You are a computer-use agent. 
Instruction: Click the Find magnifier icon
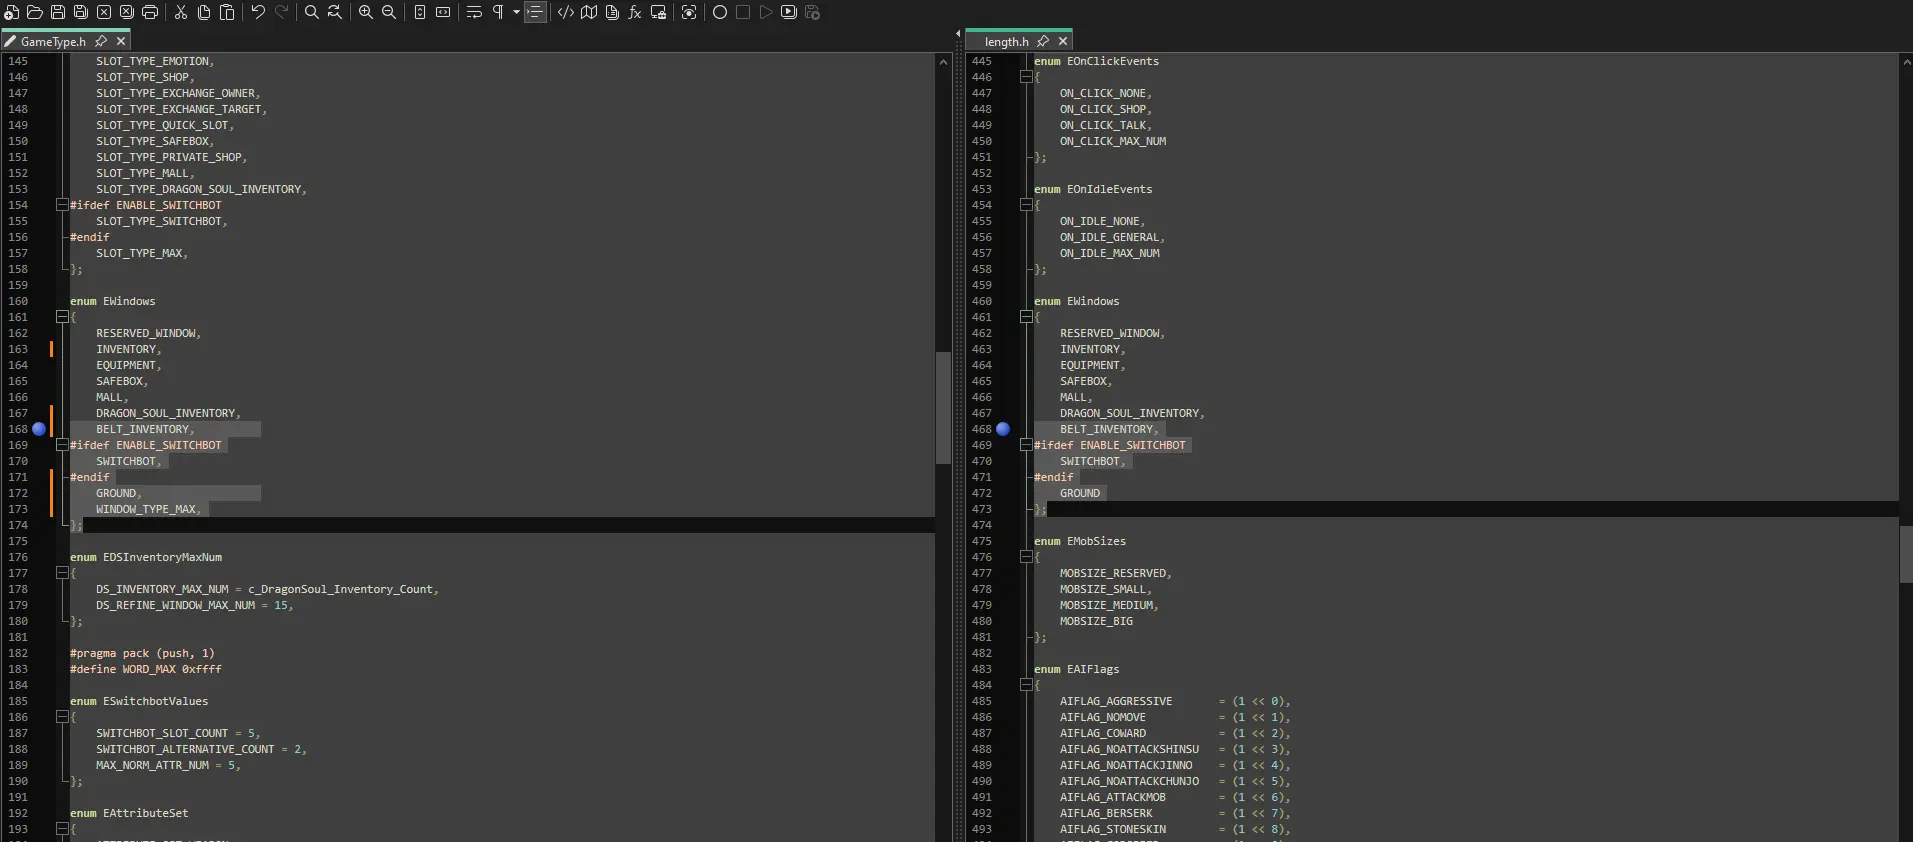pyautogui.click(x=311, y=12)
